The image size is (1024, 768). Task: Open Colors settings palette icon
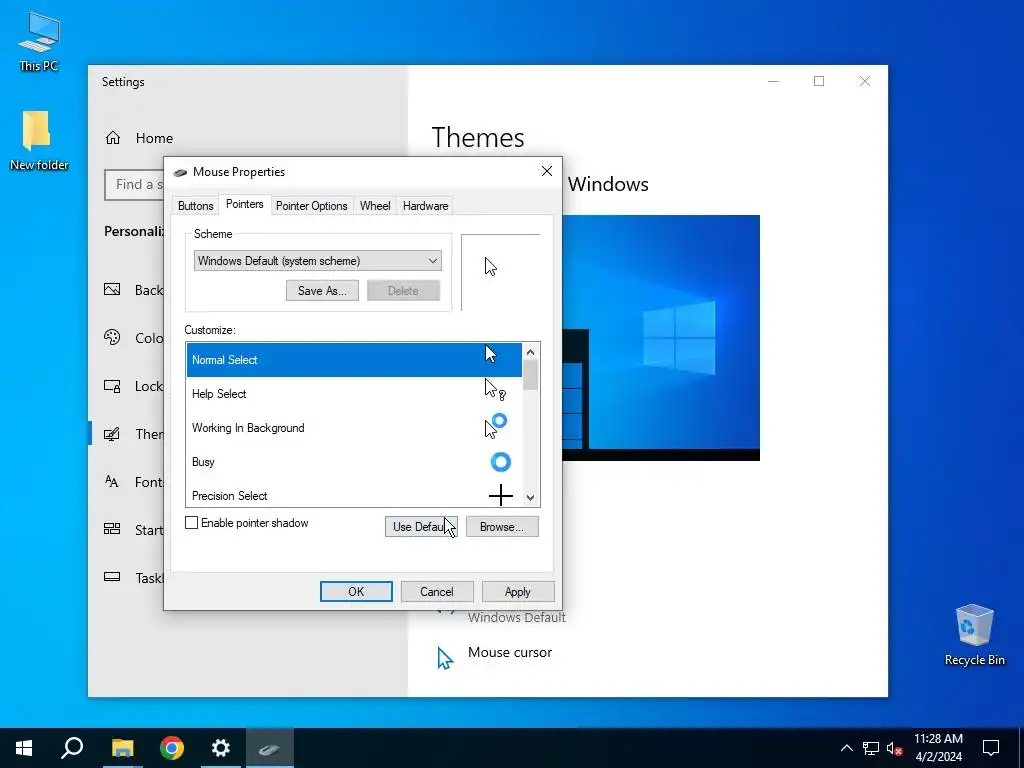[112, 338]
